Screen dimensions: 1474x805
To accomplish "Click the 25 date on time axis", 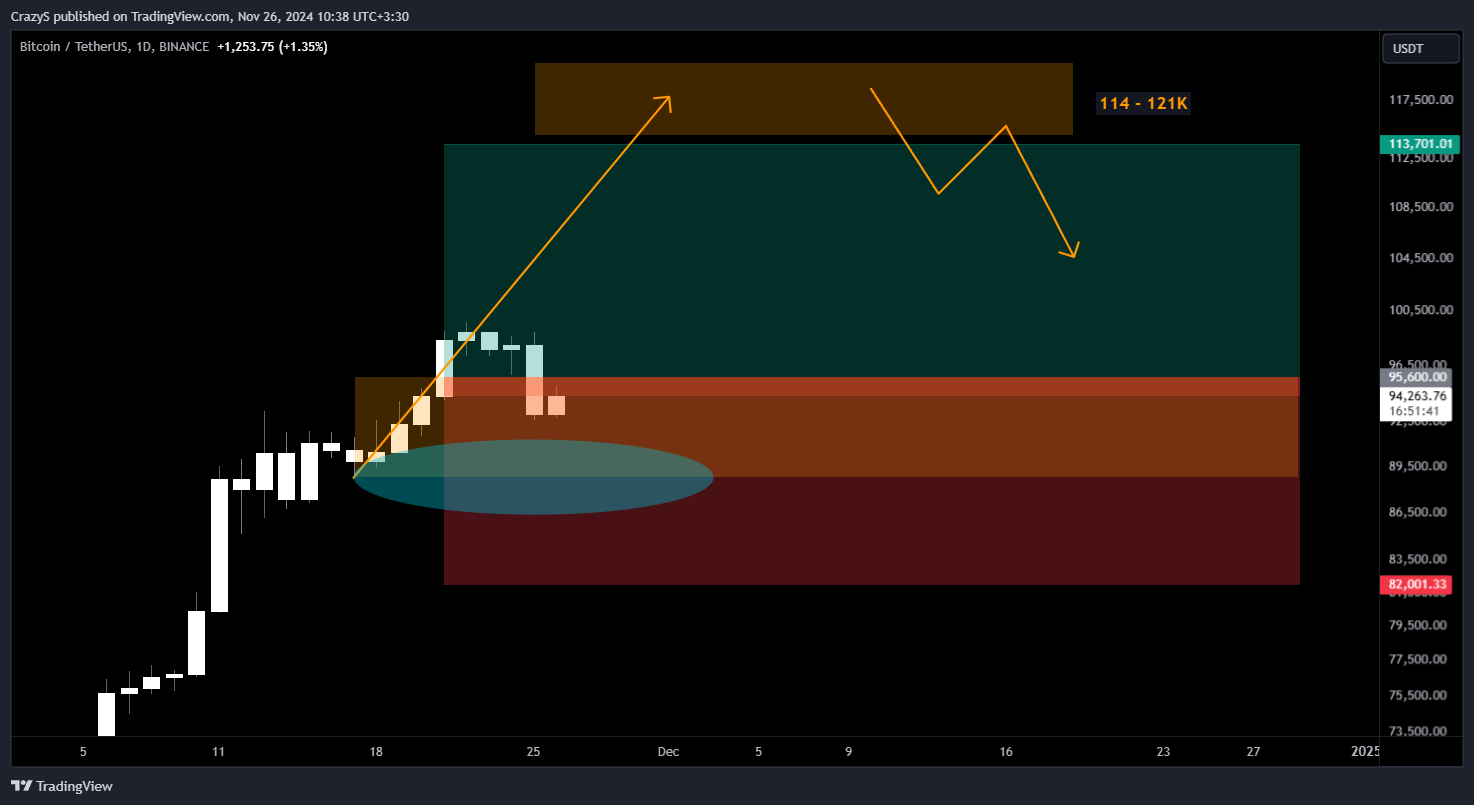I will pos(534,752).
